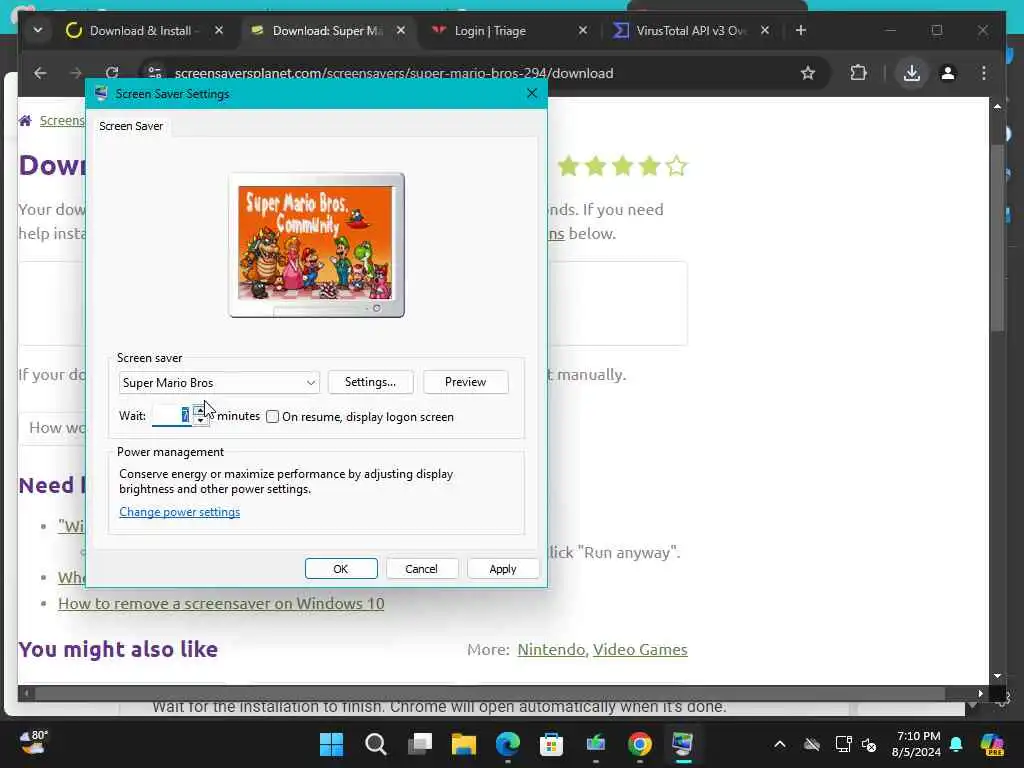Click into the Wait minutes field

pos(171,415)
